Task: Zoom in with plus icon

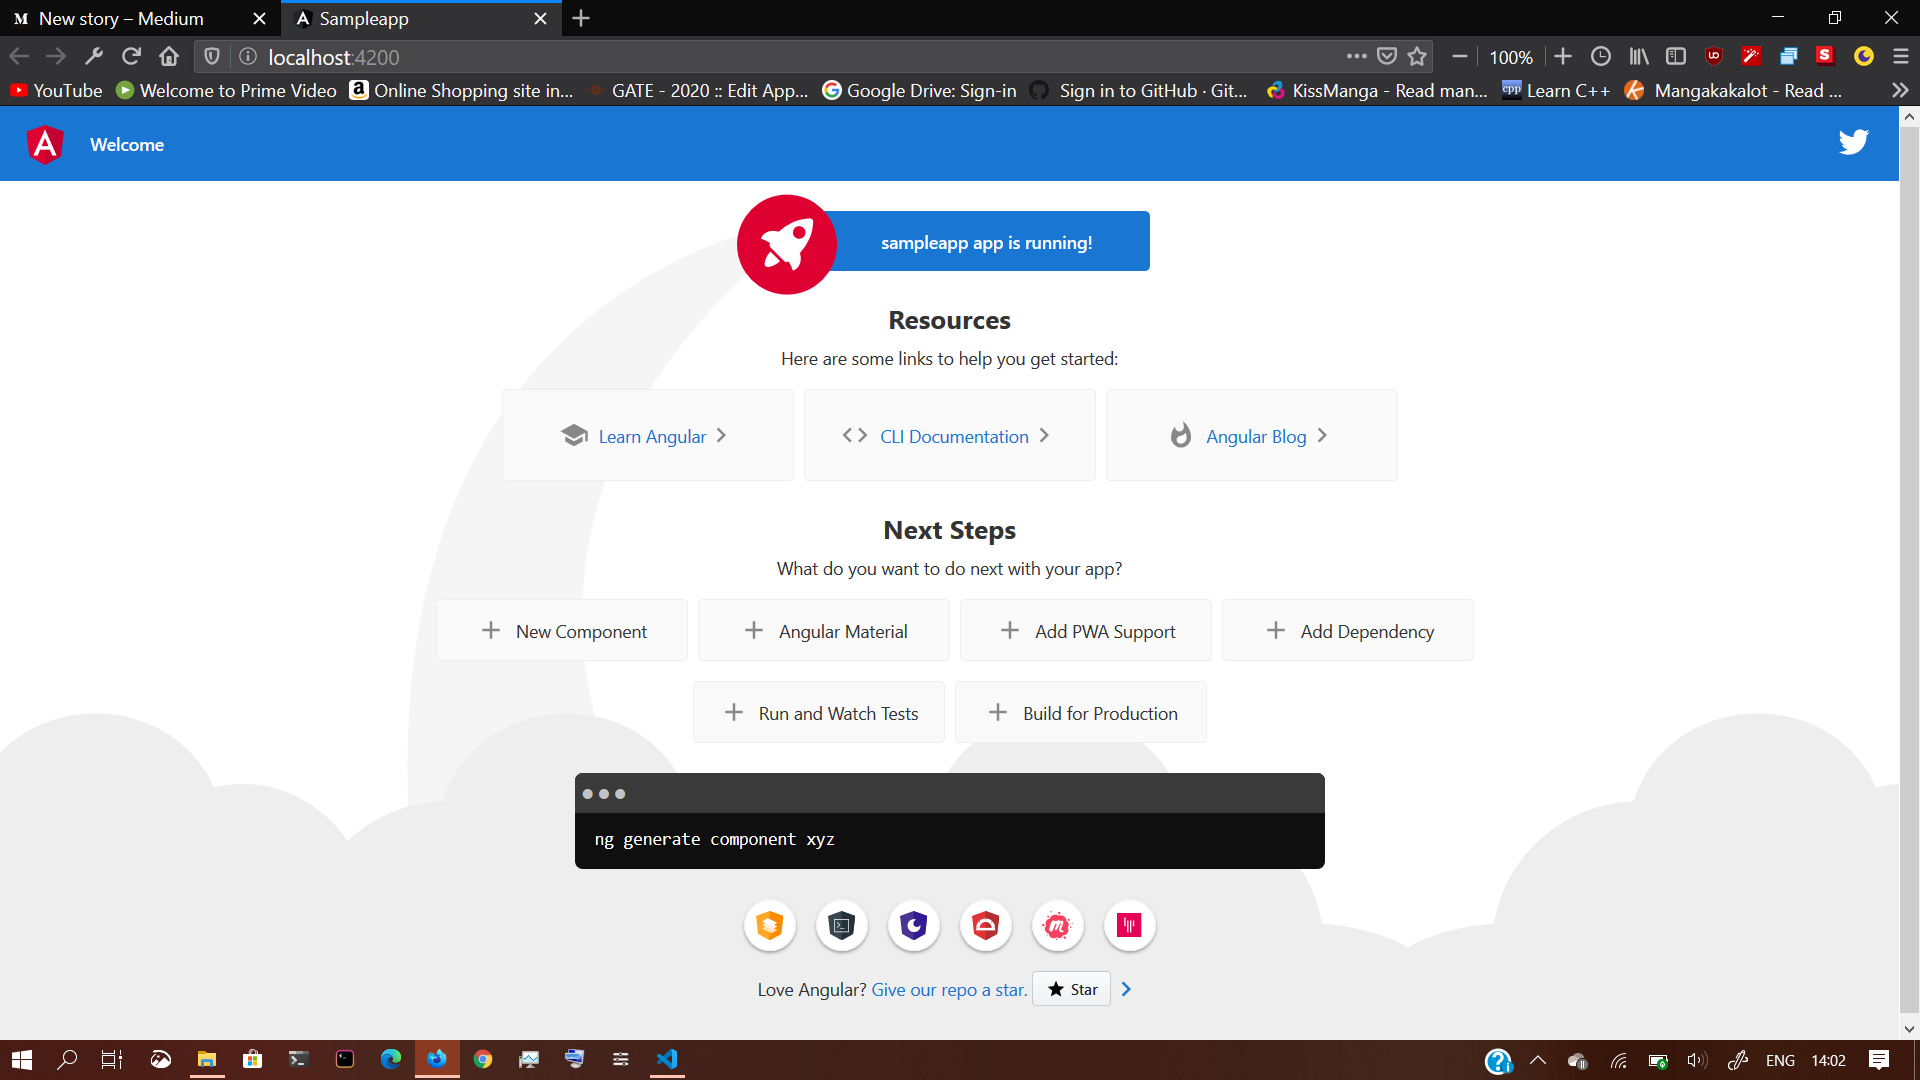Action: tap(1563, 57)
